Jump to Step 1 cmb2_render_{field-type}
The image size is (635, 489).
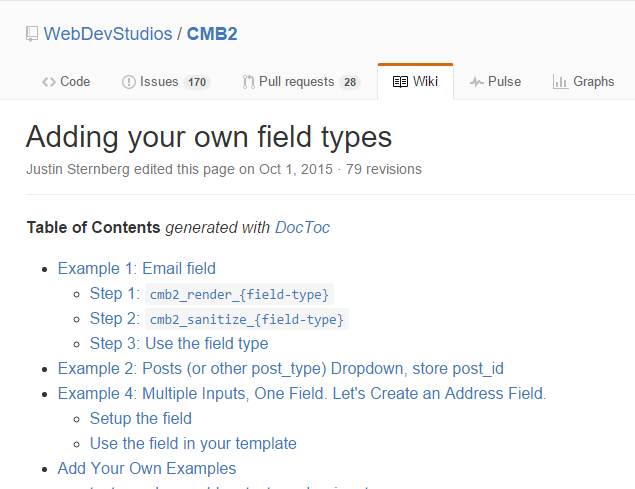pos(211,294)
